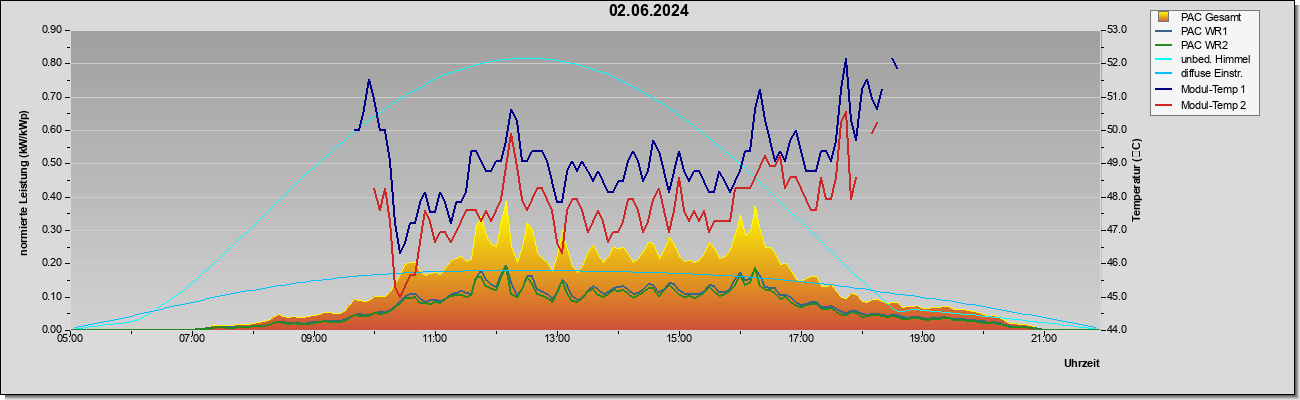Click the 44.0 temperature axis value
This screenshot has height=400, width=1300.
[1116, 330]
